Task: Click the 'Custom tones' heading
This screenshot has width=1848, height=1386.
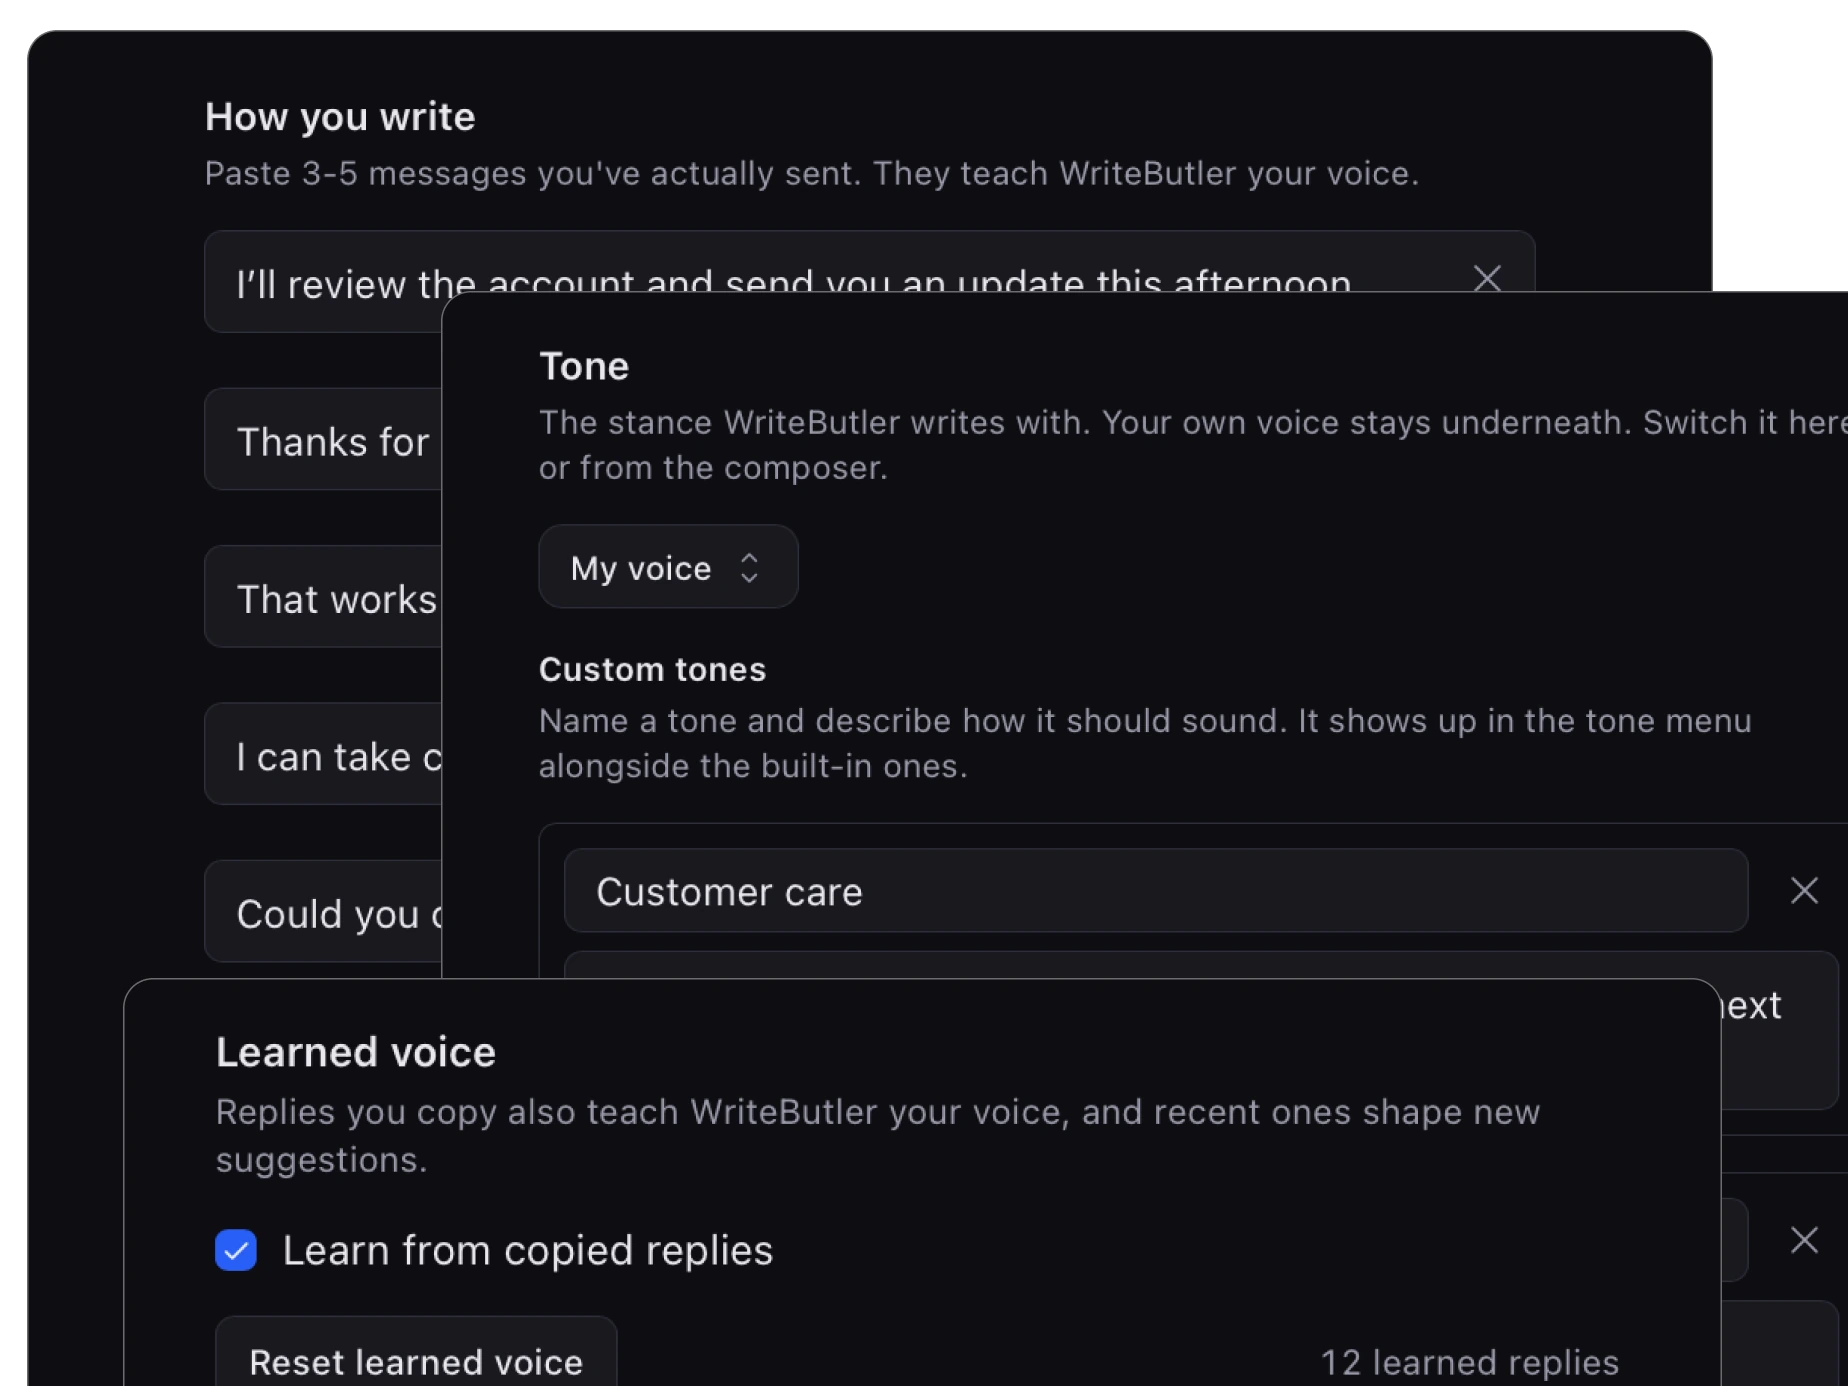Action: (652, 669)
